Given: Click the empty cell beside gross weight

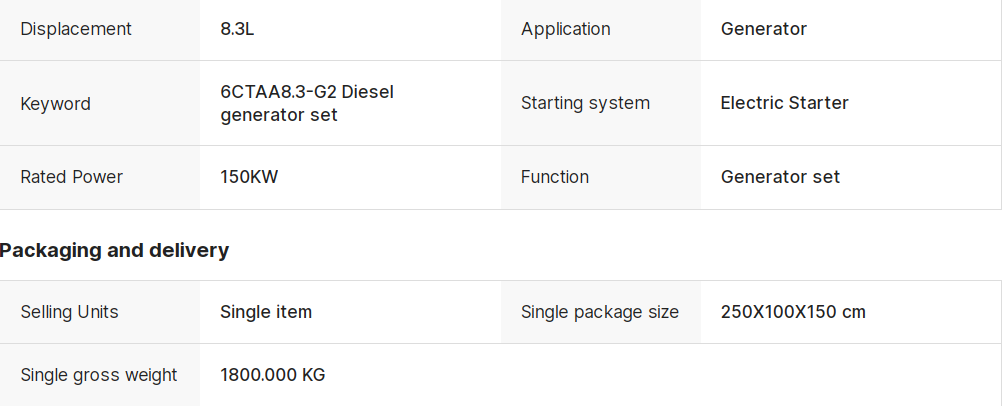Looking at the screenshot, I should [x=751, y=375].
